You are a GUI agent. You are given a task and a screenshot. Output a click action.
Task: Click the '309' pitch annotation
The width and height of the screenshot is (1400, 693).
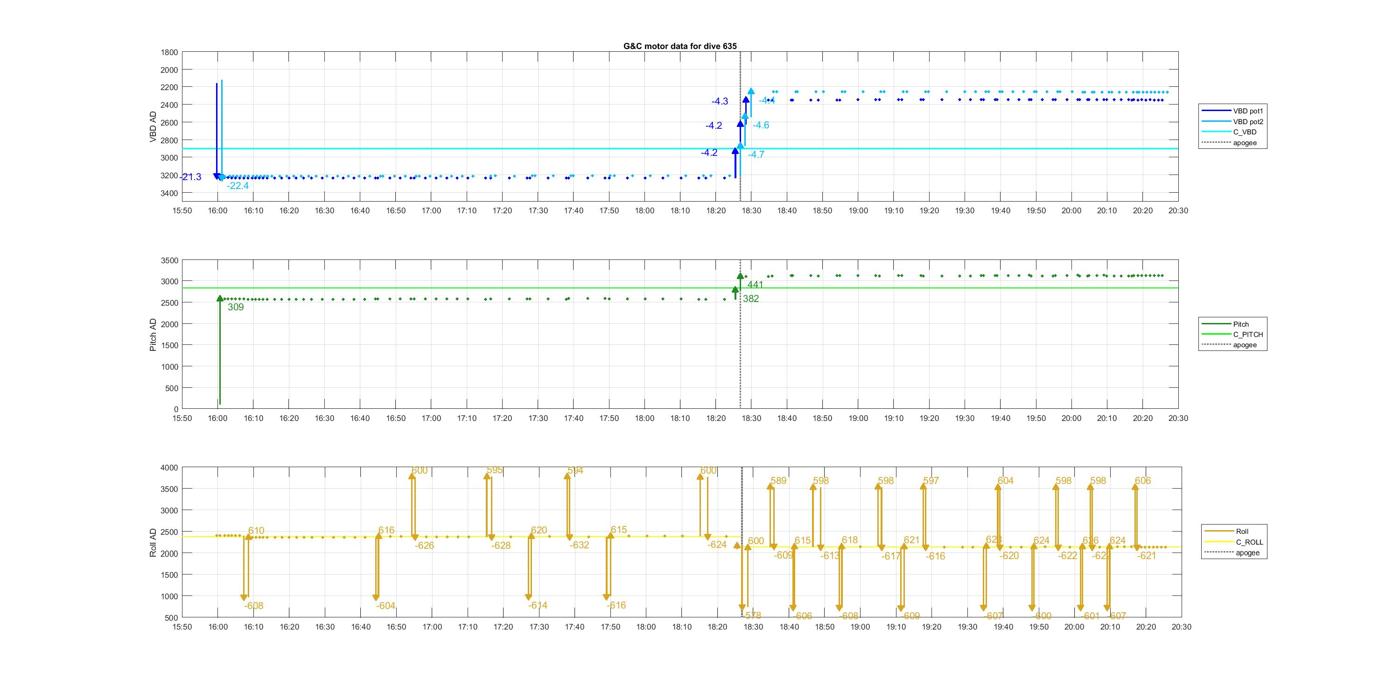click(x=236, y=307)
